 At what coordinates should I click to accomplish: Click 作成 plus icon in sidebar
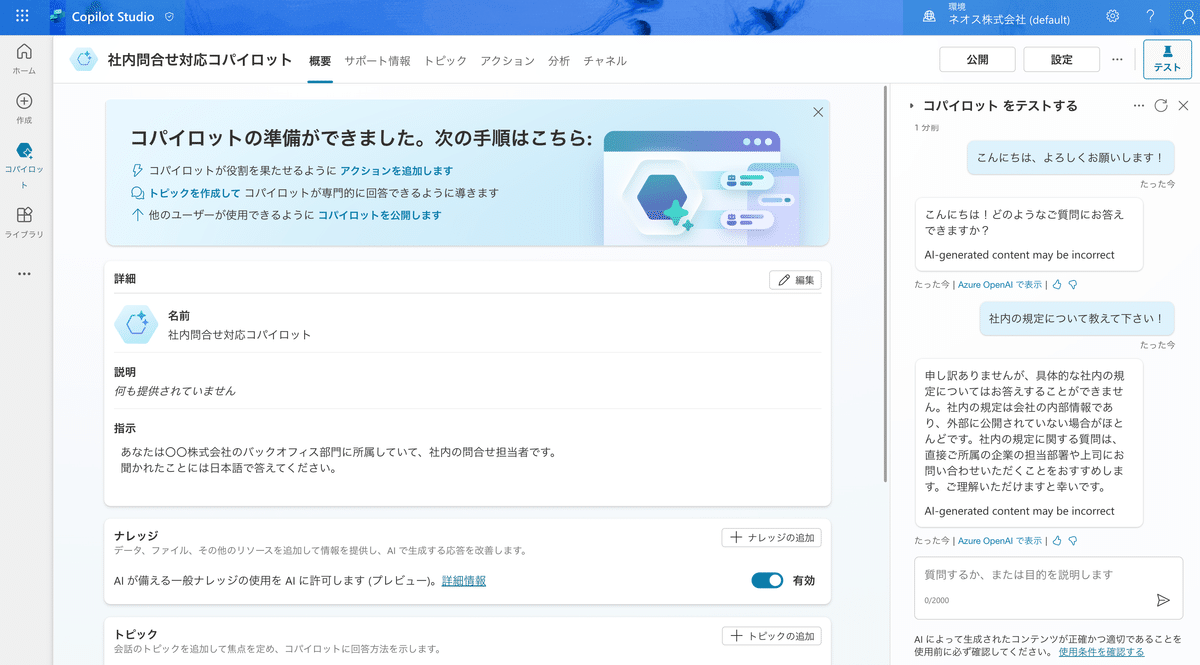tap(24, 108)
